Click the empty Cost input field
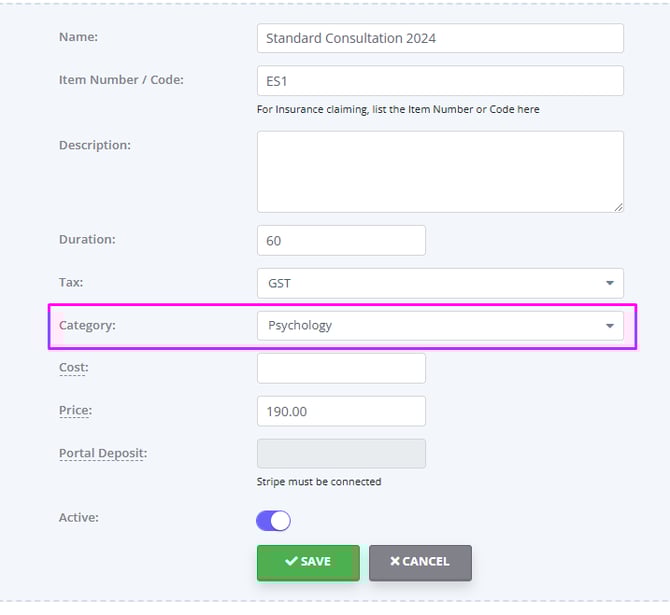The image size is (670, 615). [x=341, y=368]
